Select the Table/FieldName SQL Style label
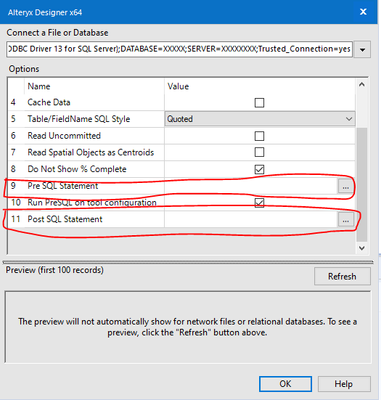The height and width of the screenshot is (400, 381). (79, 119)
